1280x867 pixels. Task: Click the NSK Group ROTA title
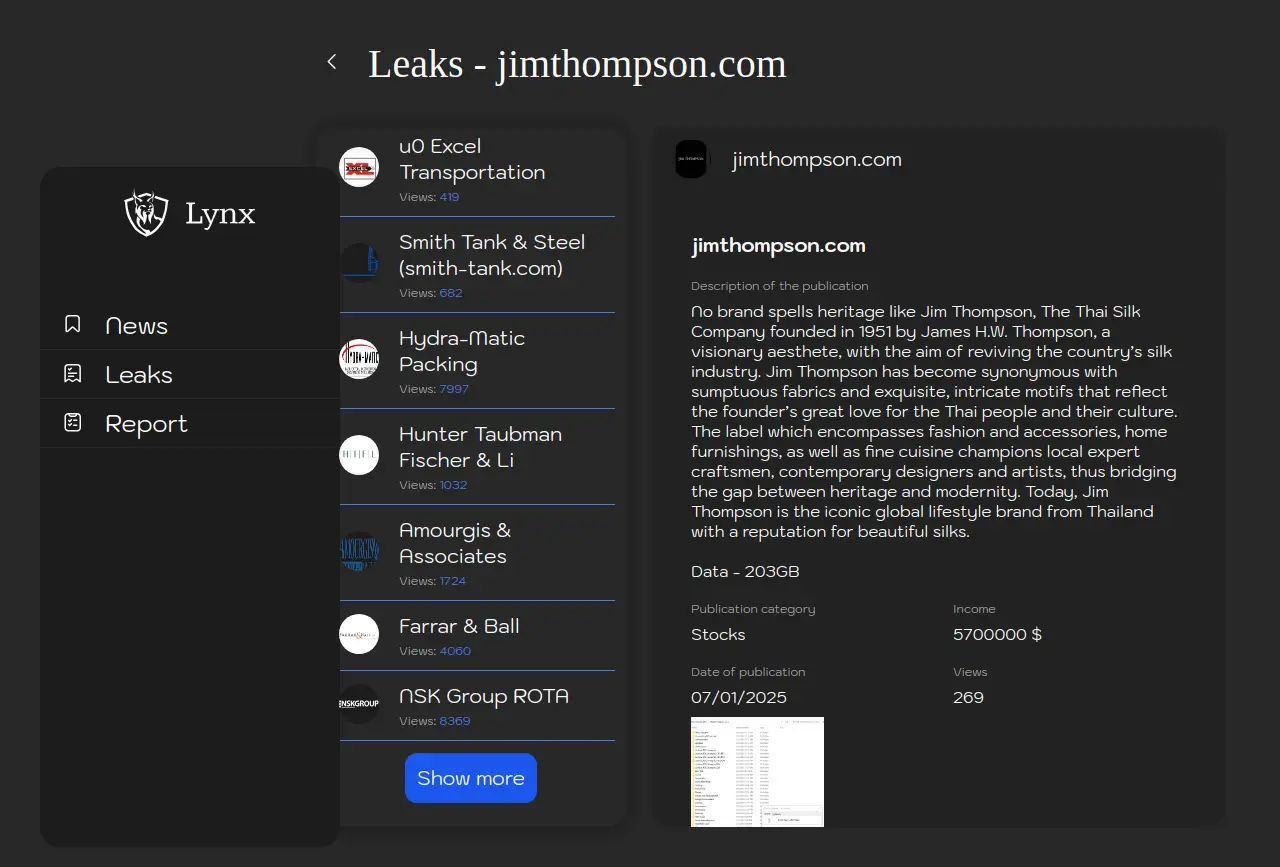(483, 696)
